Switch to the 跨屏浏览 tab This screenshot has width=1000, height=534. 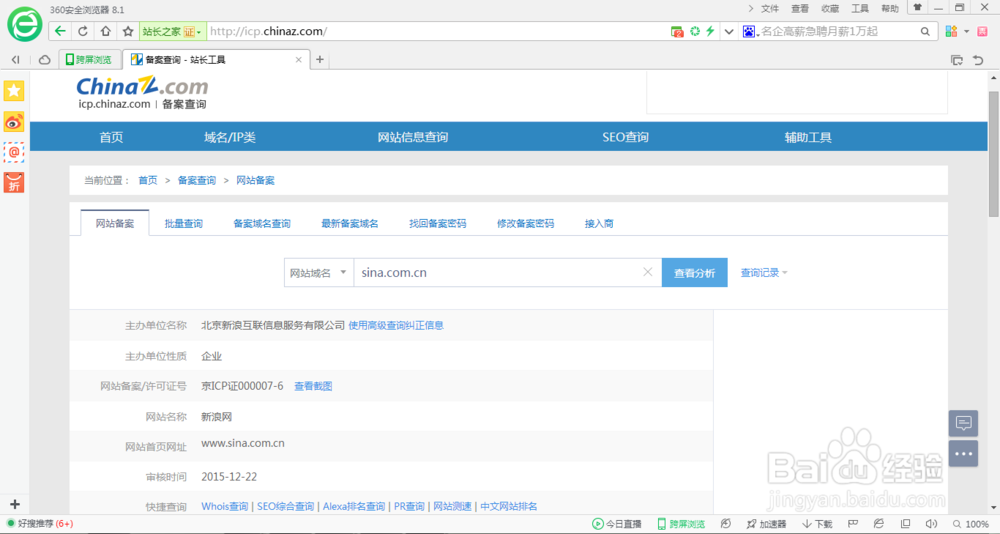tap(89, 59)
